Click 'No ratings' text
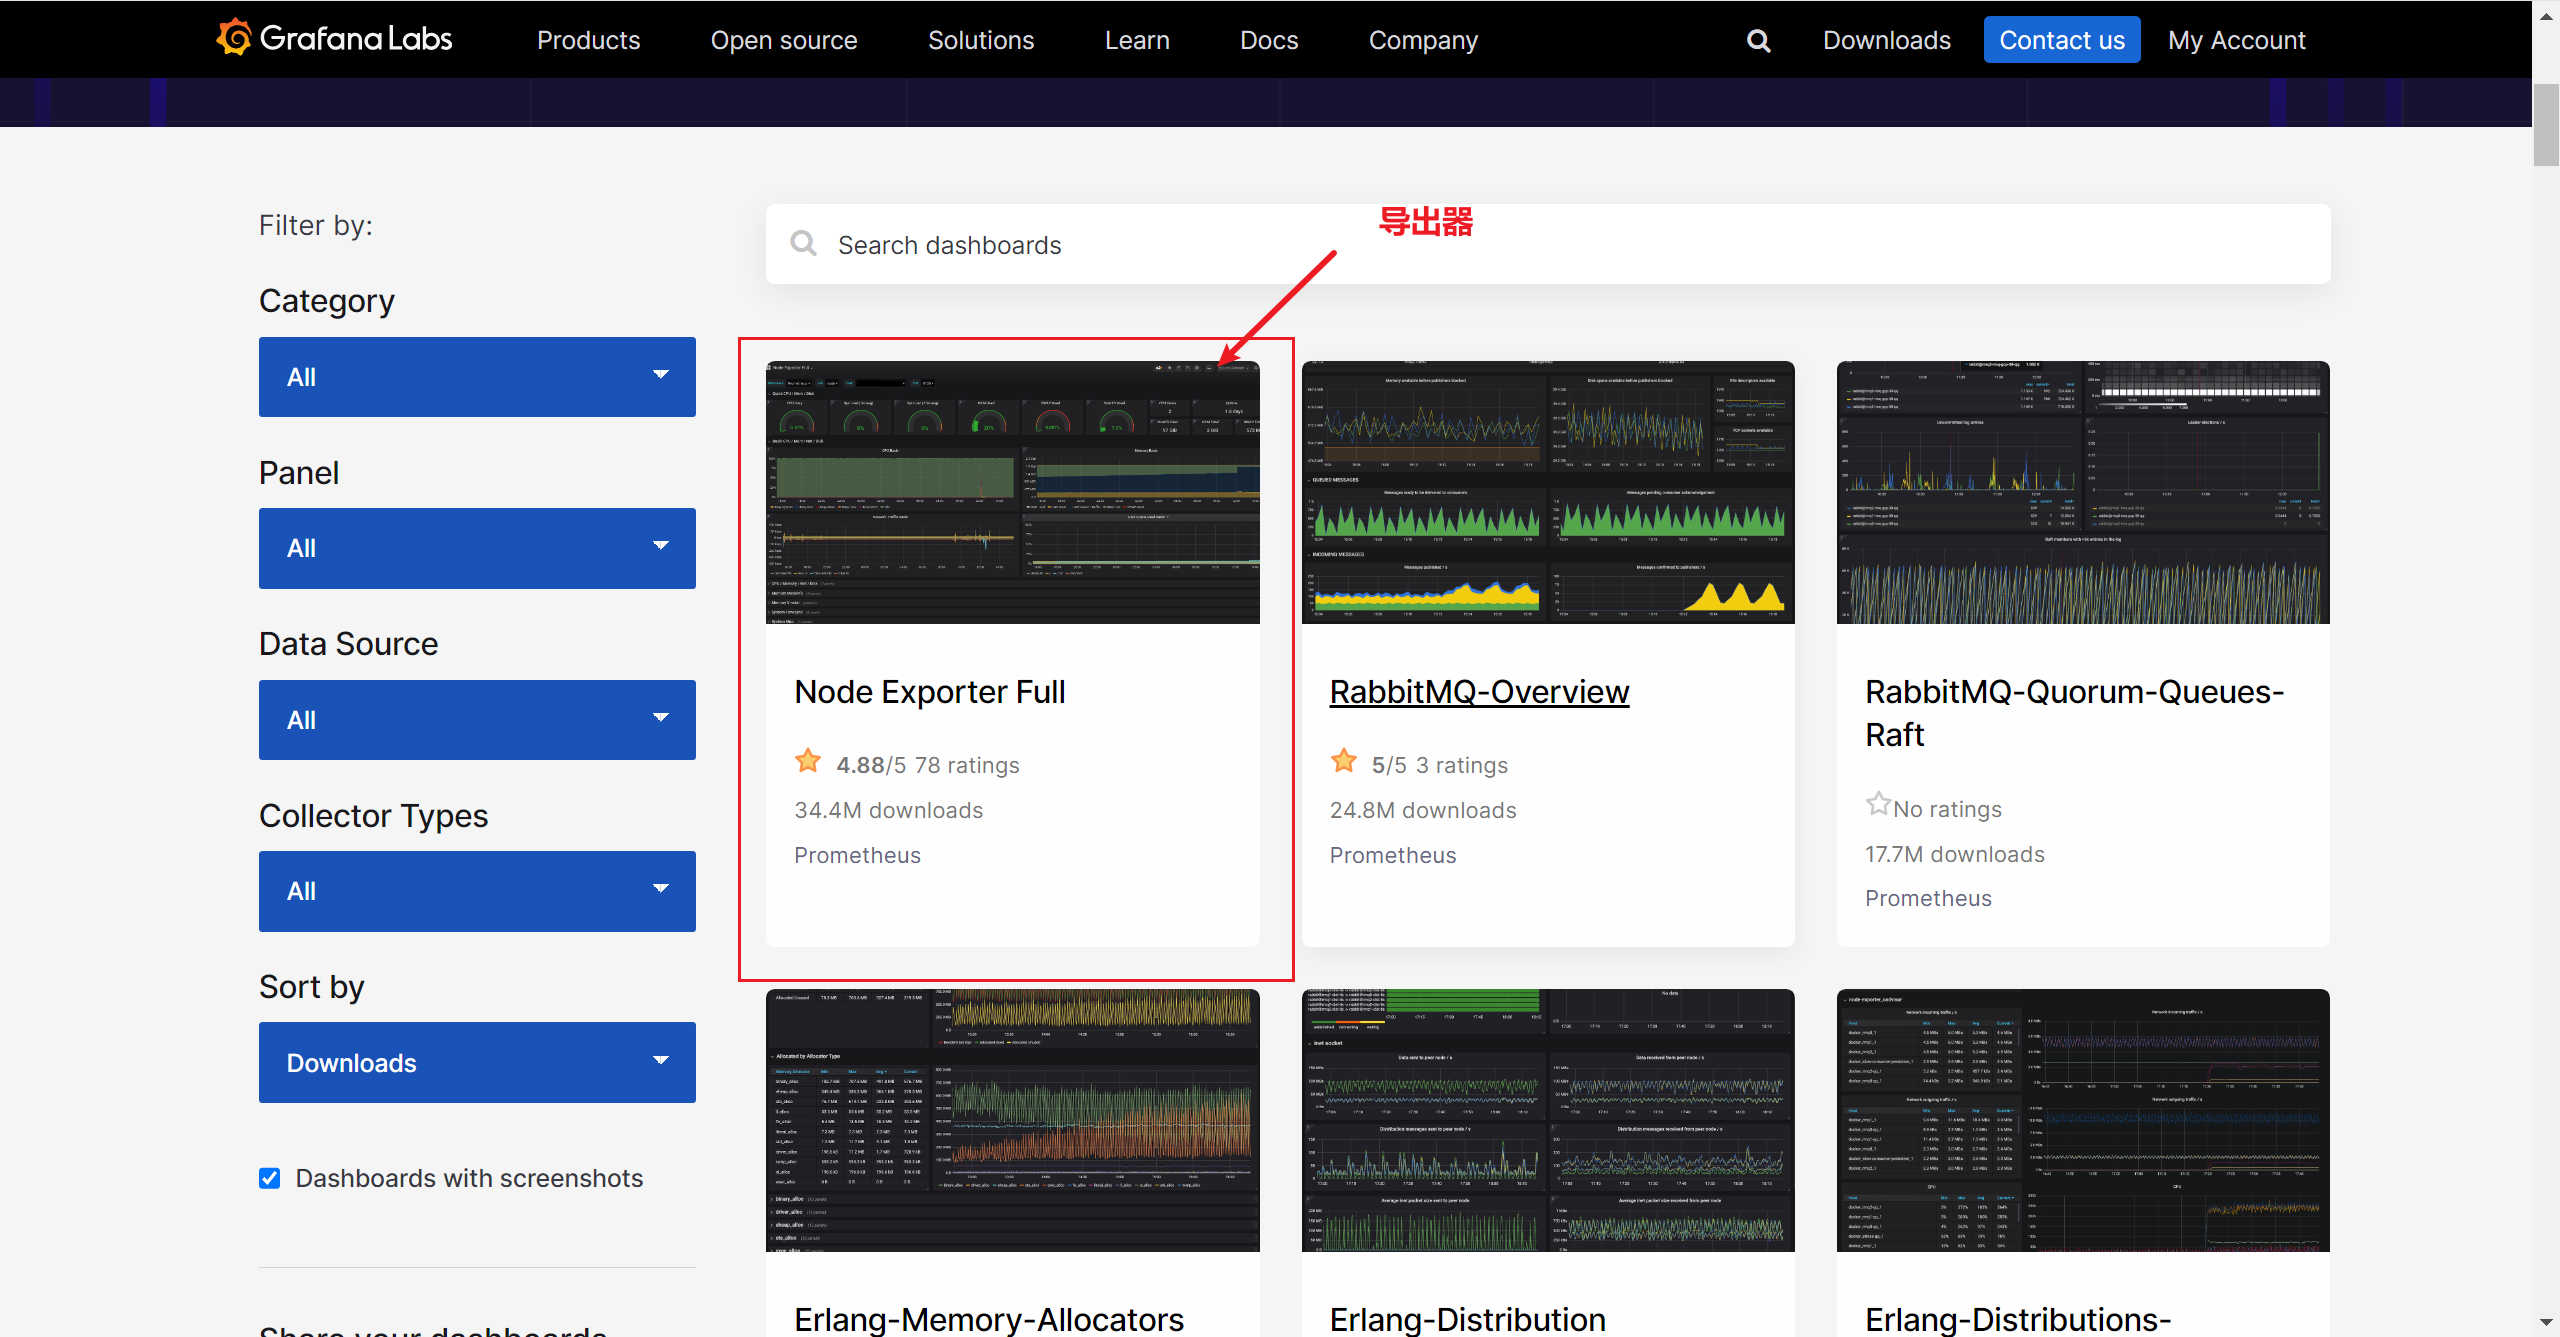 1948,809
